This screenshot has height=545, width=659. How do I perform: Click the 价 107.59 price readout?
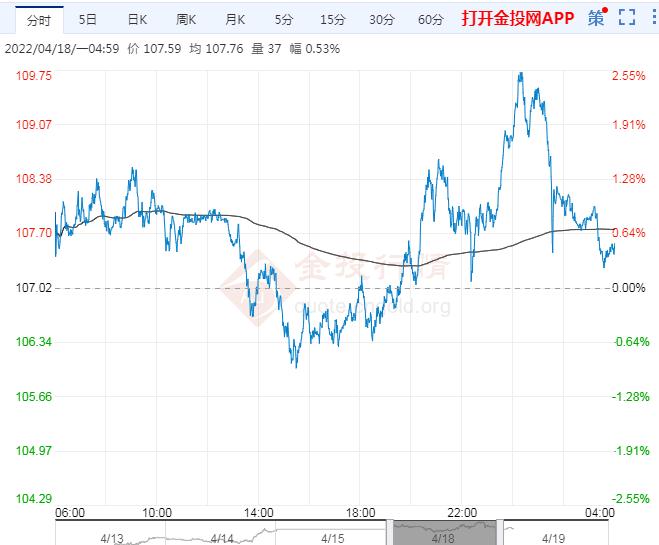pos(154,49)
